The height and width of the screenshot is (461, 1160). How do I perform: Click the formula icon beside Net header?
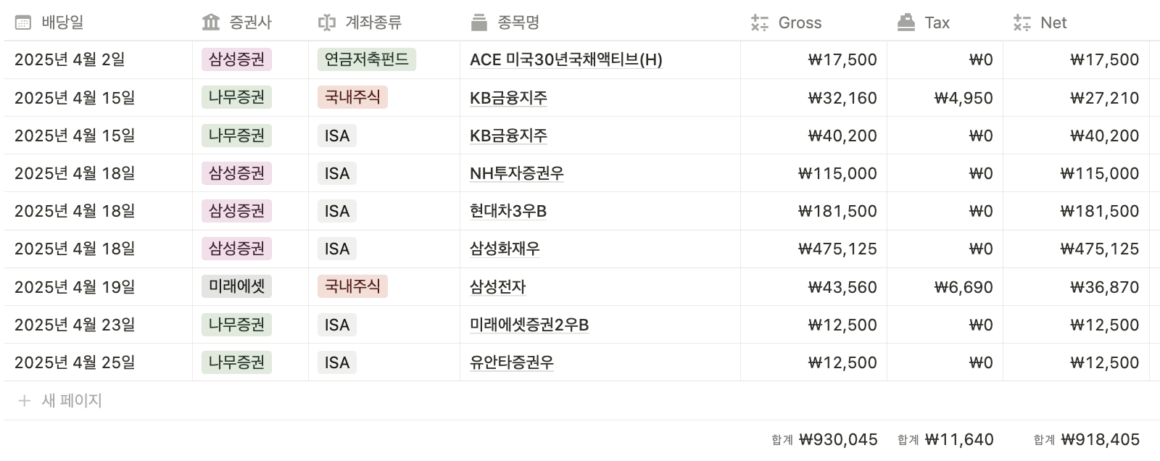click(x=1022, y=23)
